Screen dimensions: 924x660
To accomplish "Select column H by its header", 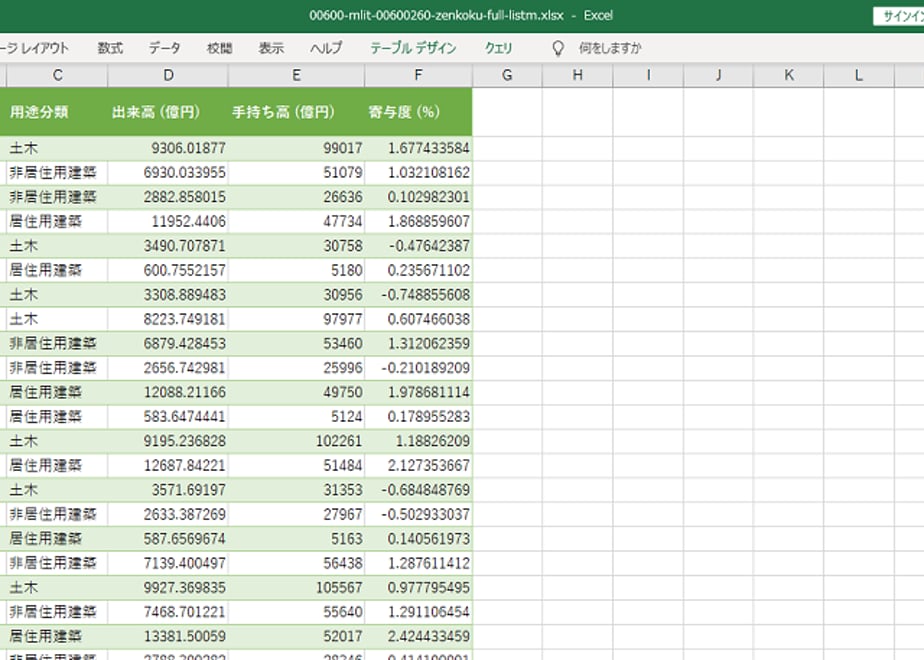I will (578, 75).
